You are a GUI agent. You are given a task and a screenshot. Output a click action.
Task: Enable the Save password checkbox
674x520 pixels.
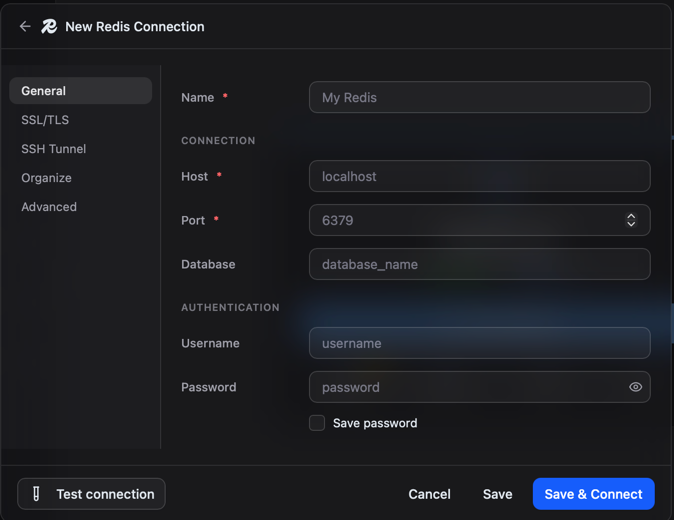tap(317, 423)
